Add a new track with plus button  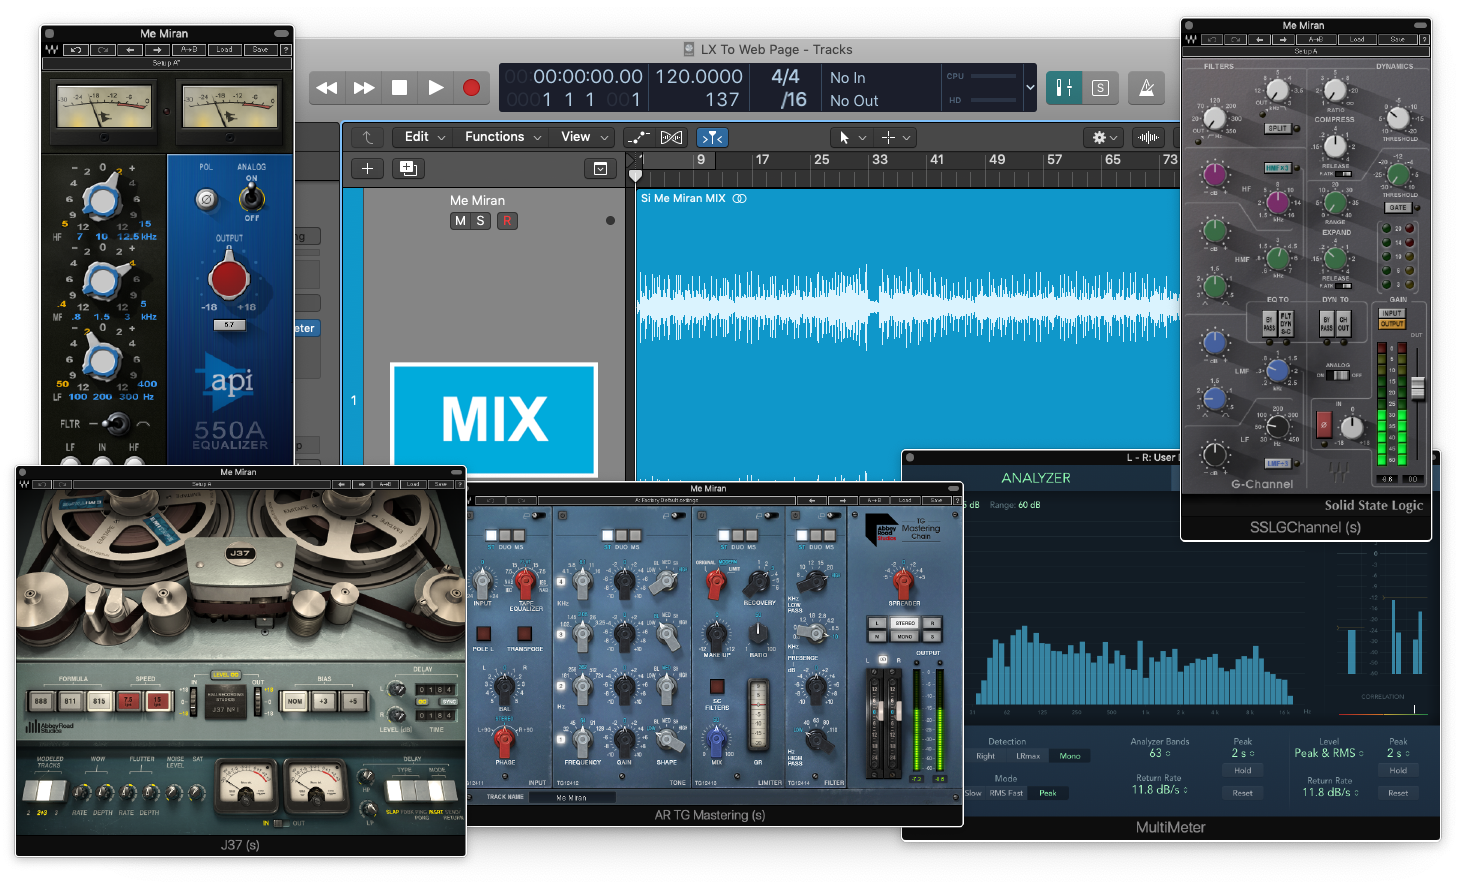click(367, 169)
